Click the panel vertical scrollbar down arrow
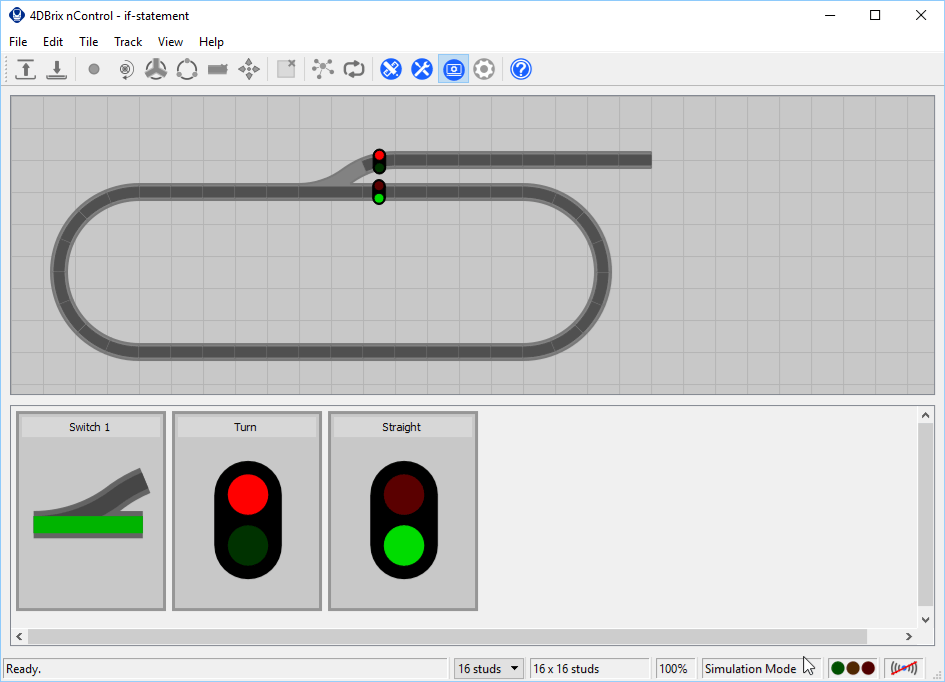 [926, 620]
